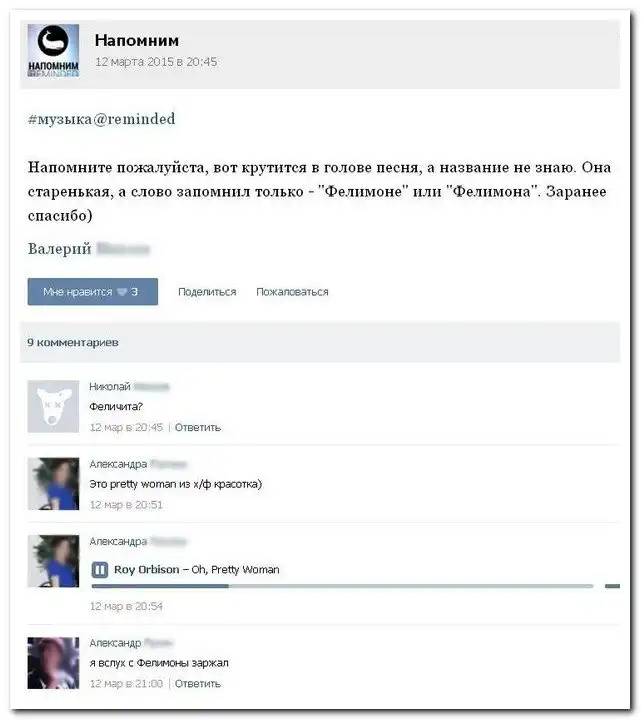Open Александр's avatar in last comment

[x=53, y=663]
